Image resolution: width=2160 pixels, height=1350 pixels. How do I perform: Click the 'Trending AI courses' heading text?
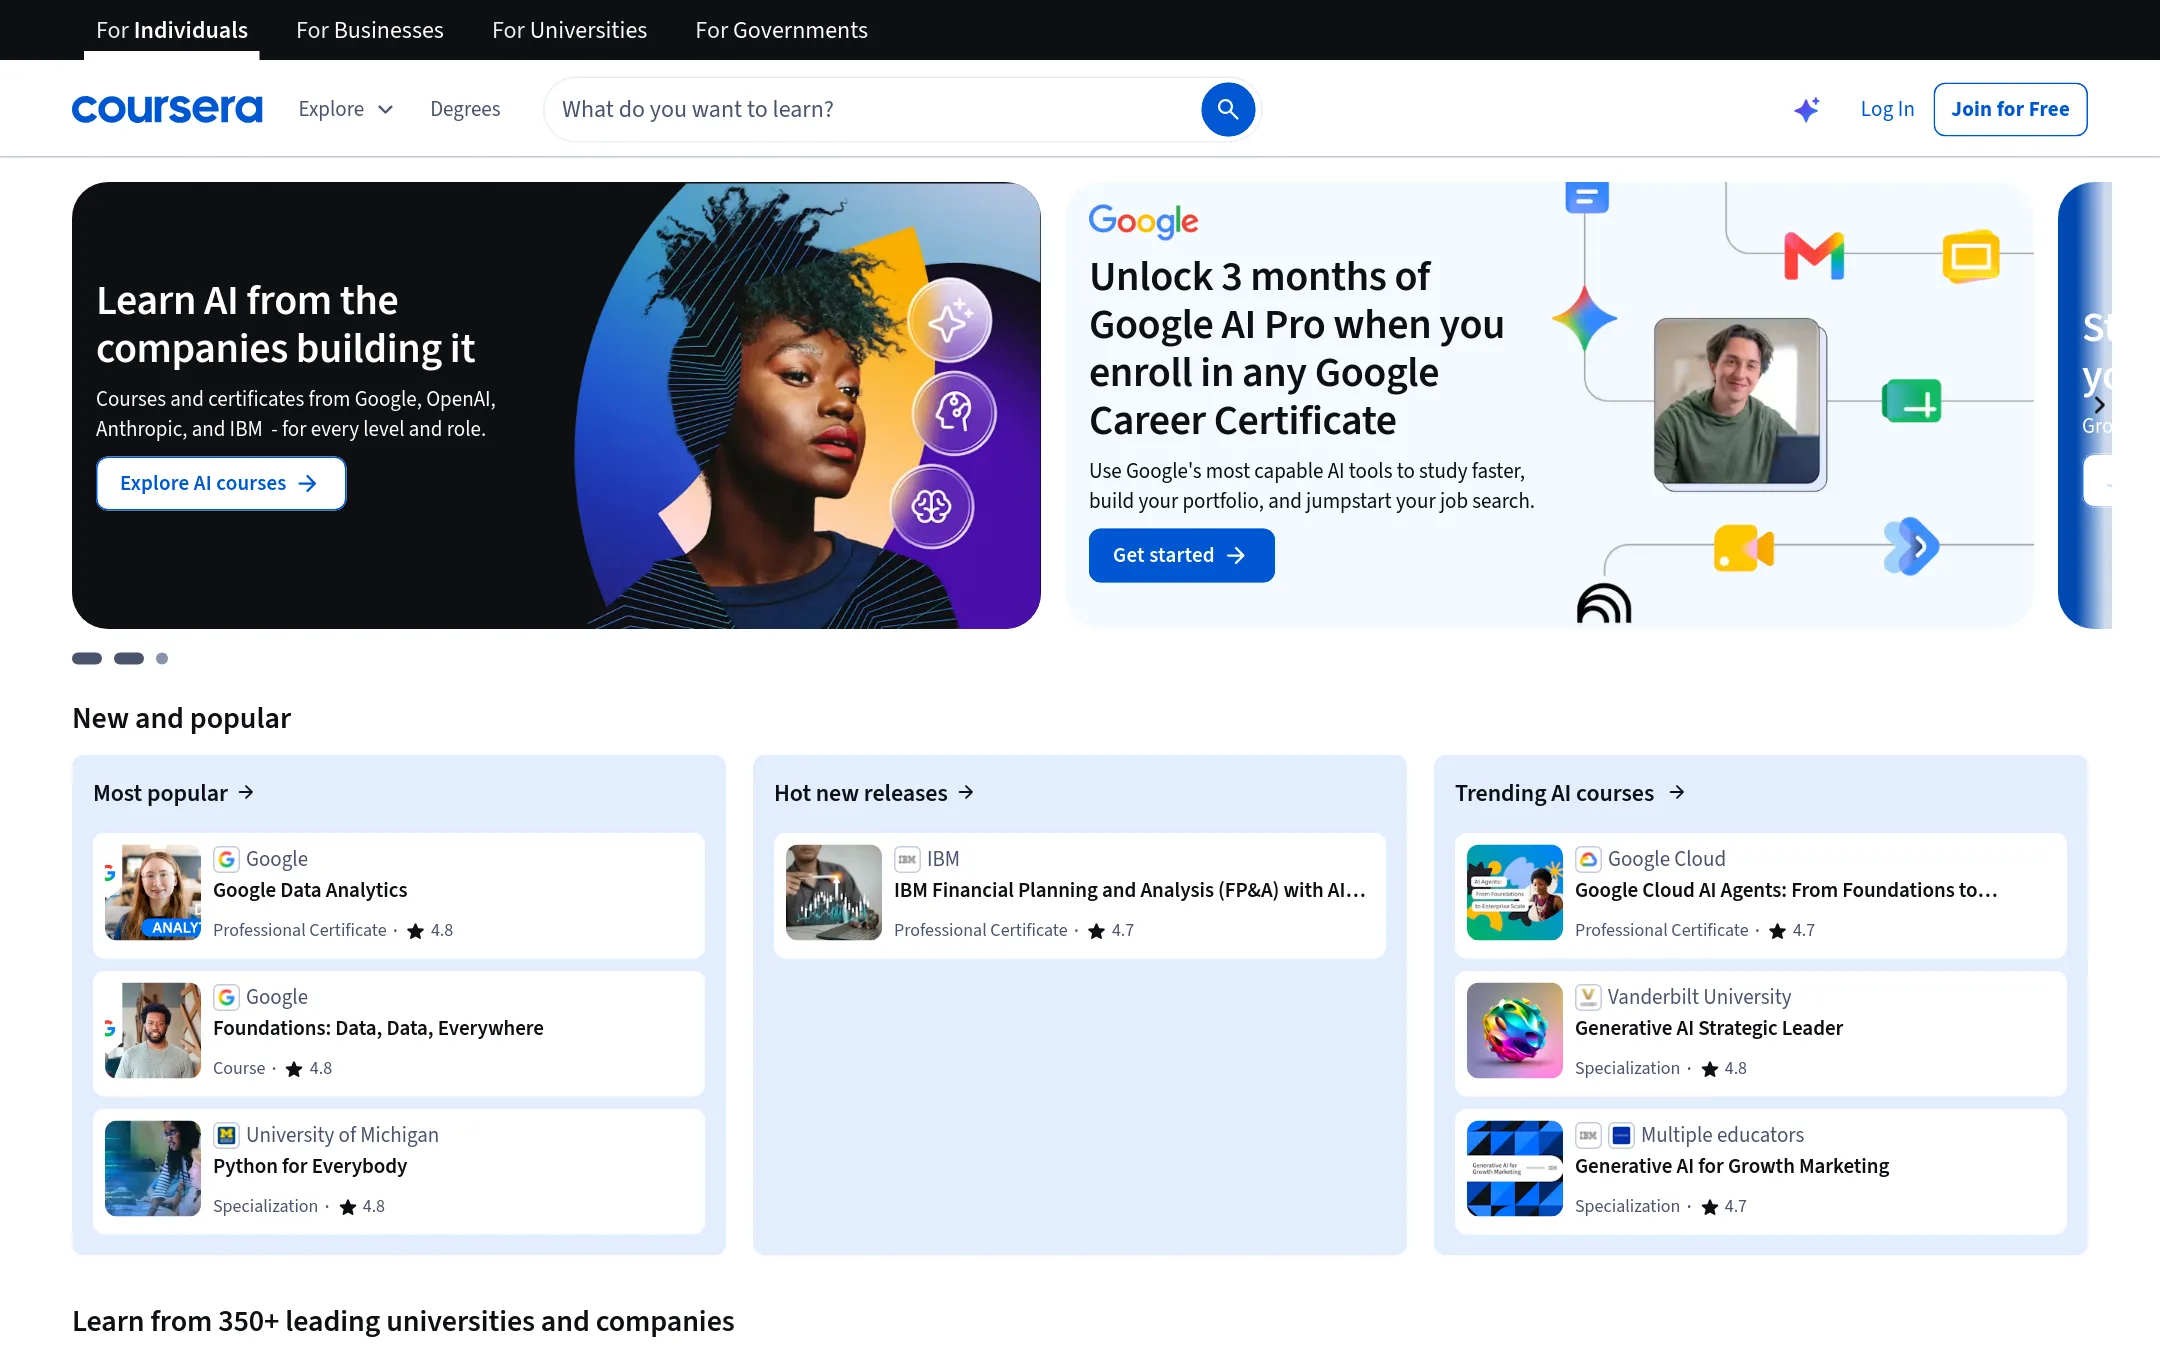point(1554,793)
